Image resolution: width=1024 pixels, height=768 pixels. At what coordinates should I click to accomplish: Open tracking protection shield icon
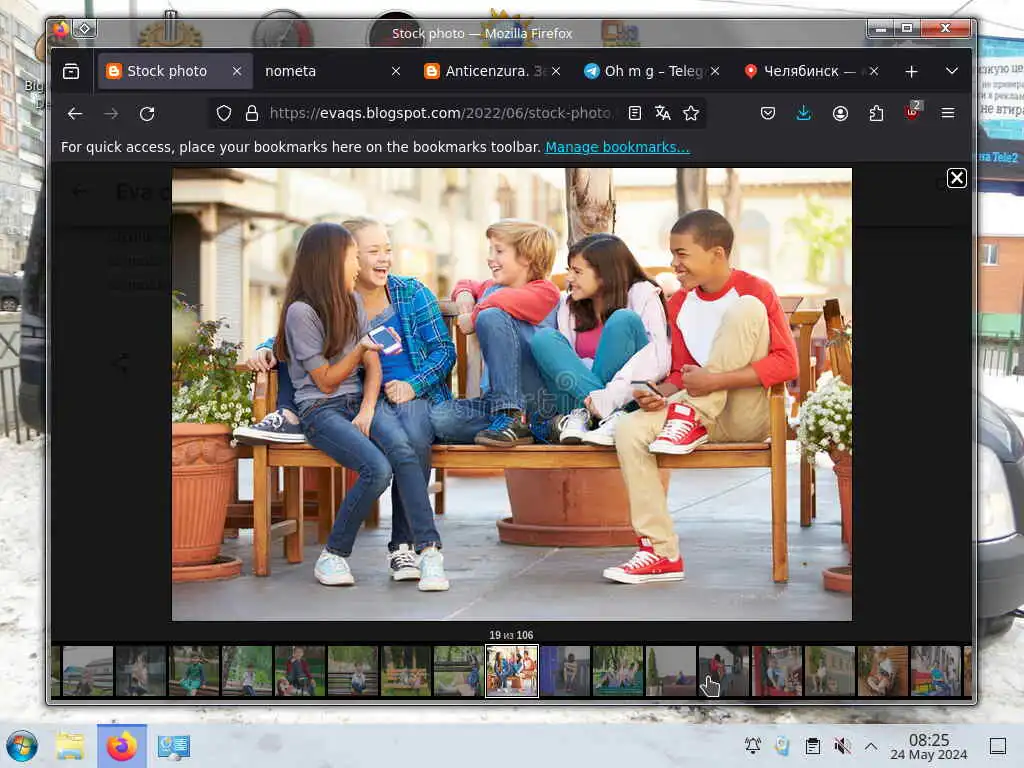[224, 114]
